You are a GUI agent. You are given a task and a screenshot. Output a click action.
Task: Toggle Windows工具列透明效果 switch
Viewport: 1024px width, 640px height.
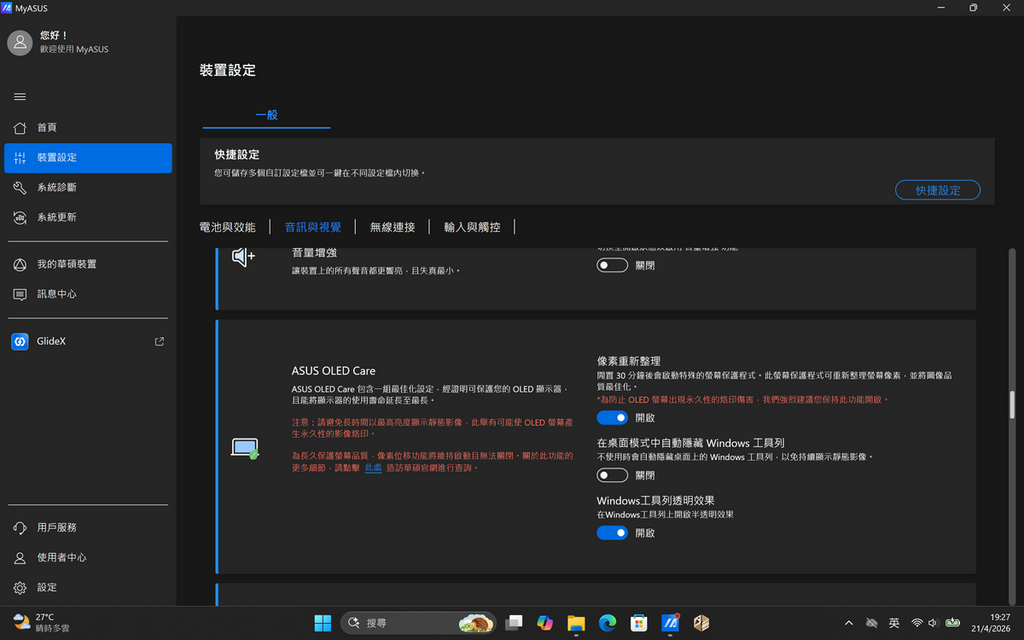click(612, 532)
